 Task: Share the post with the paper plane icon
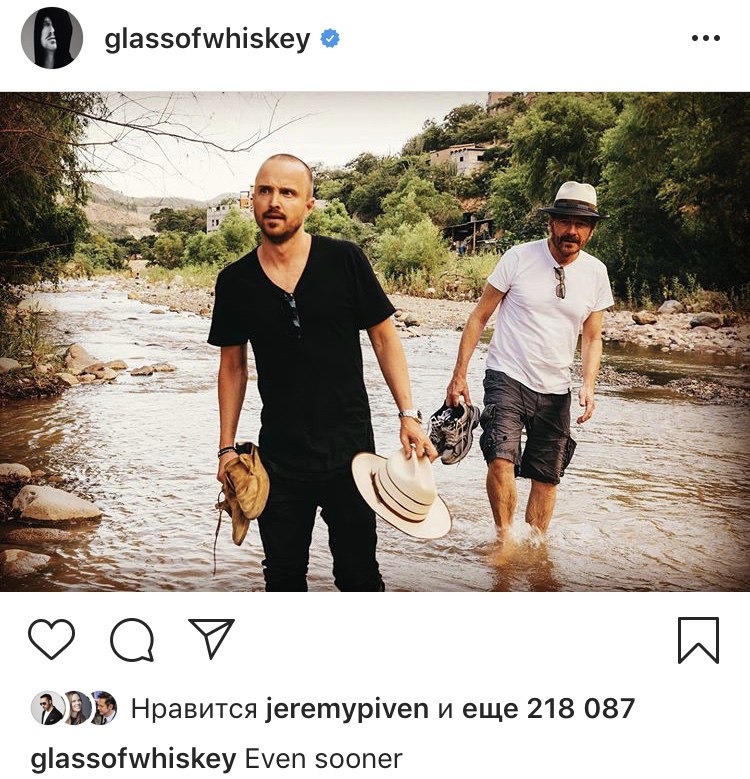click(212, 638)
